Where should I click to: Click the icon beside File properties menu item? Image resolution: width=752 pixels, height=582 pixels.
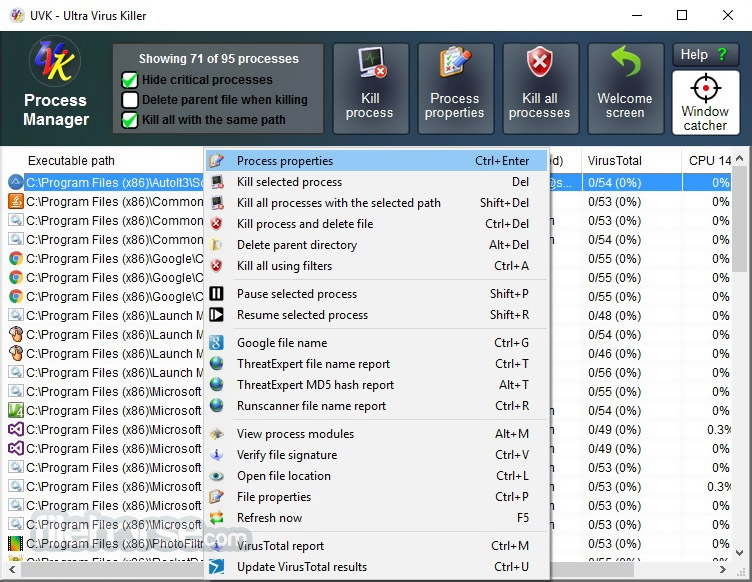(x=217, y=497)
